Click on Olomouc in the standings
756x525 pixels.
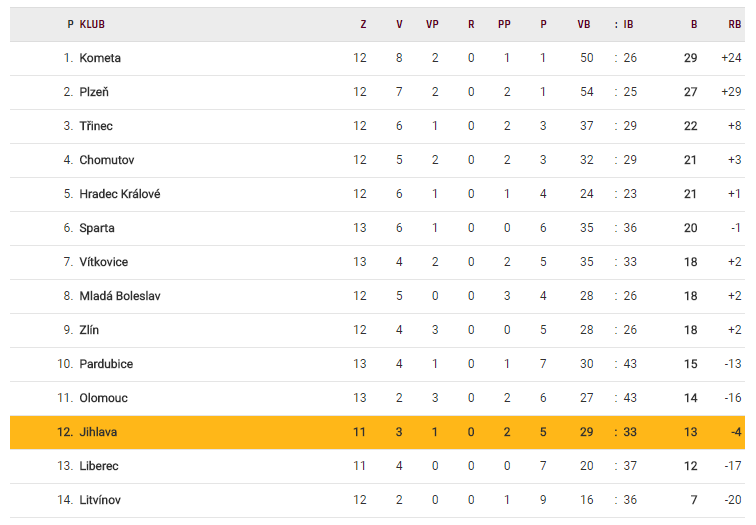[104, 398]
